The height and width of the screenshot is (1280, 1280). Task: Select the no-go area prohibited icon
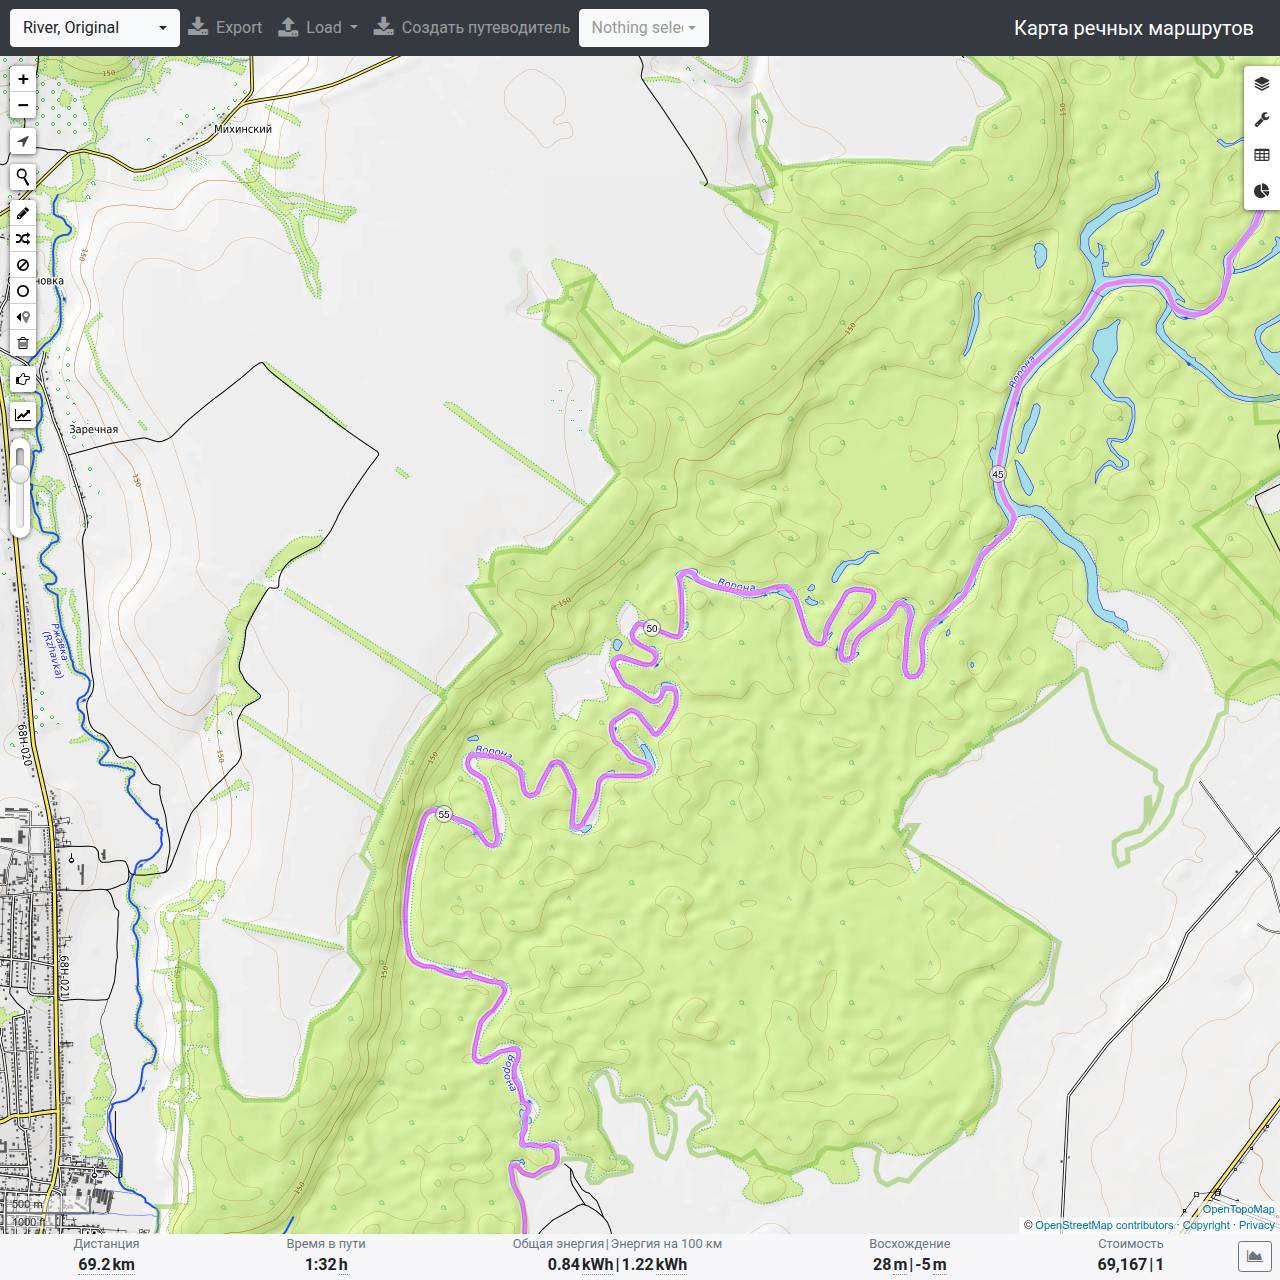point(23,265)
